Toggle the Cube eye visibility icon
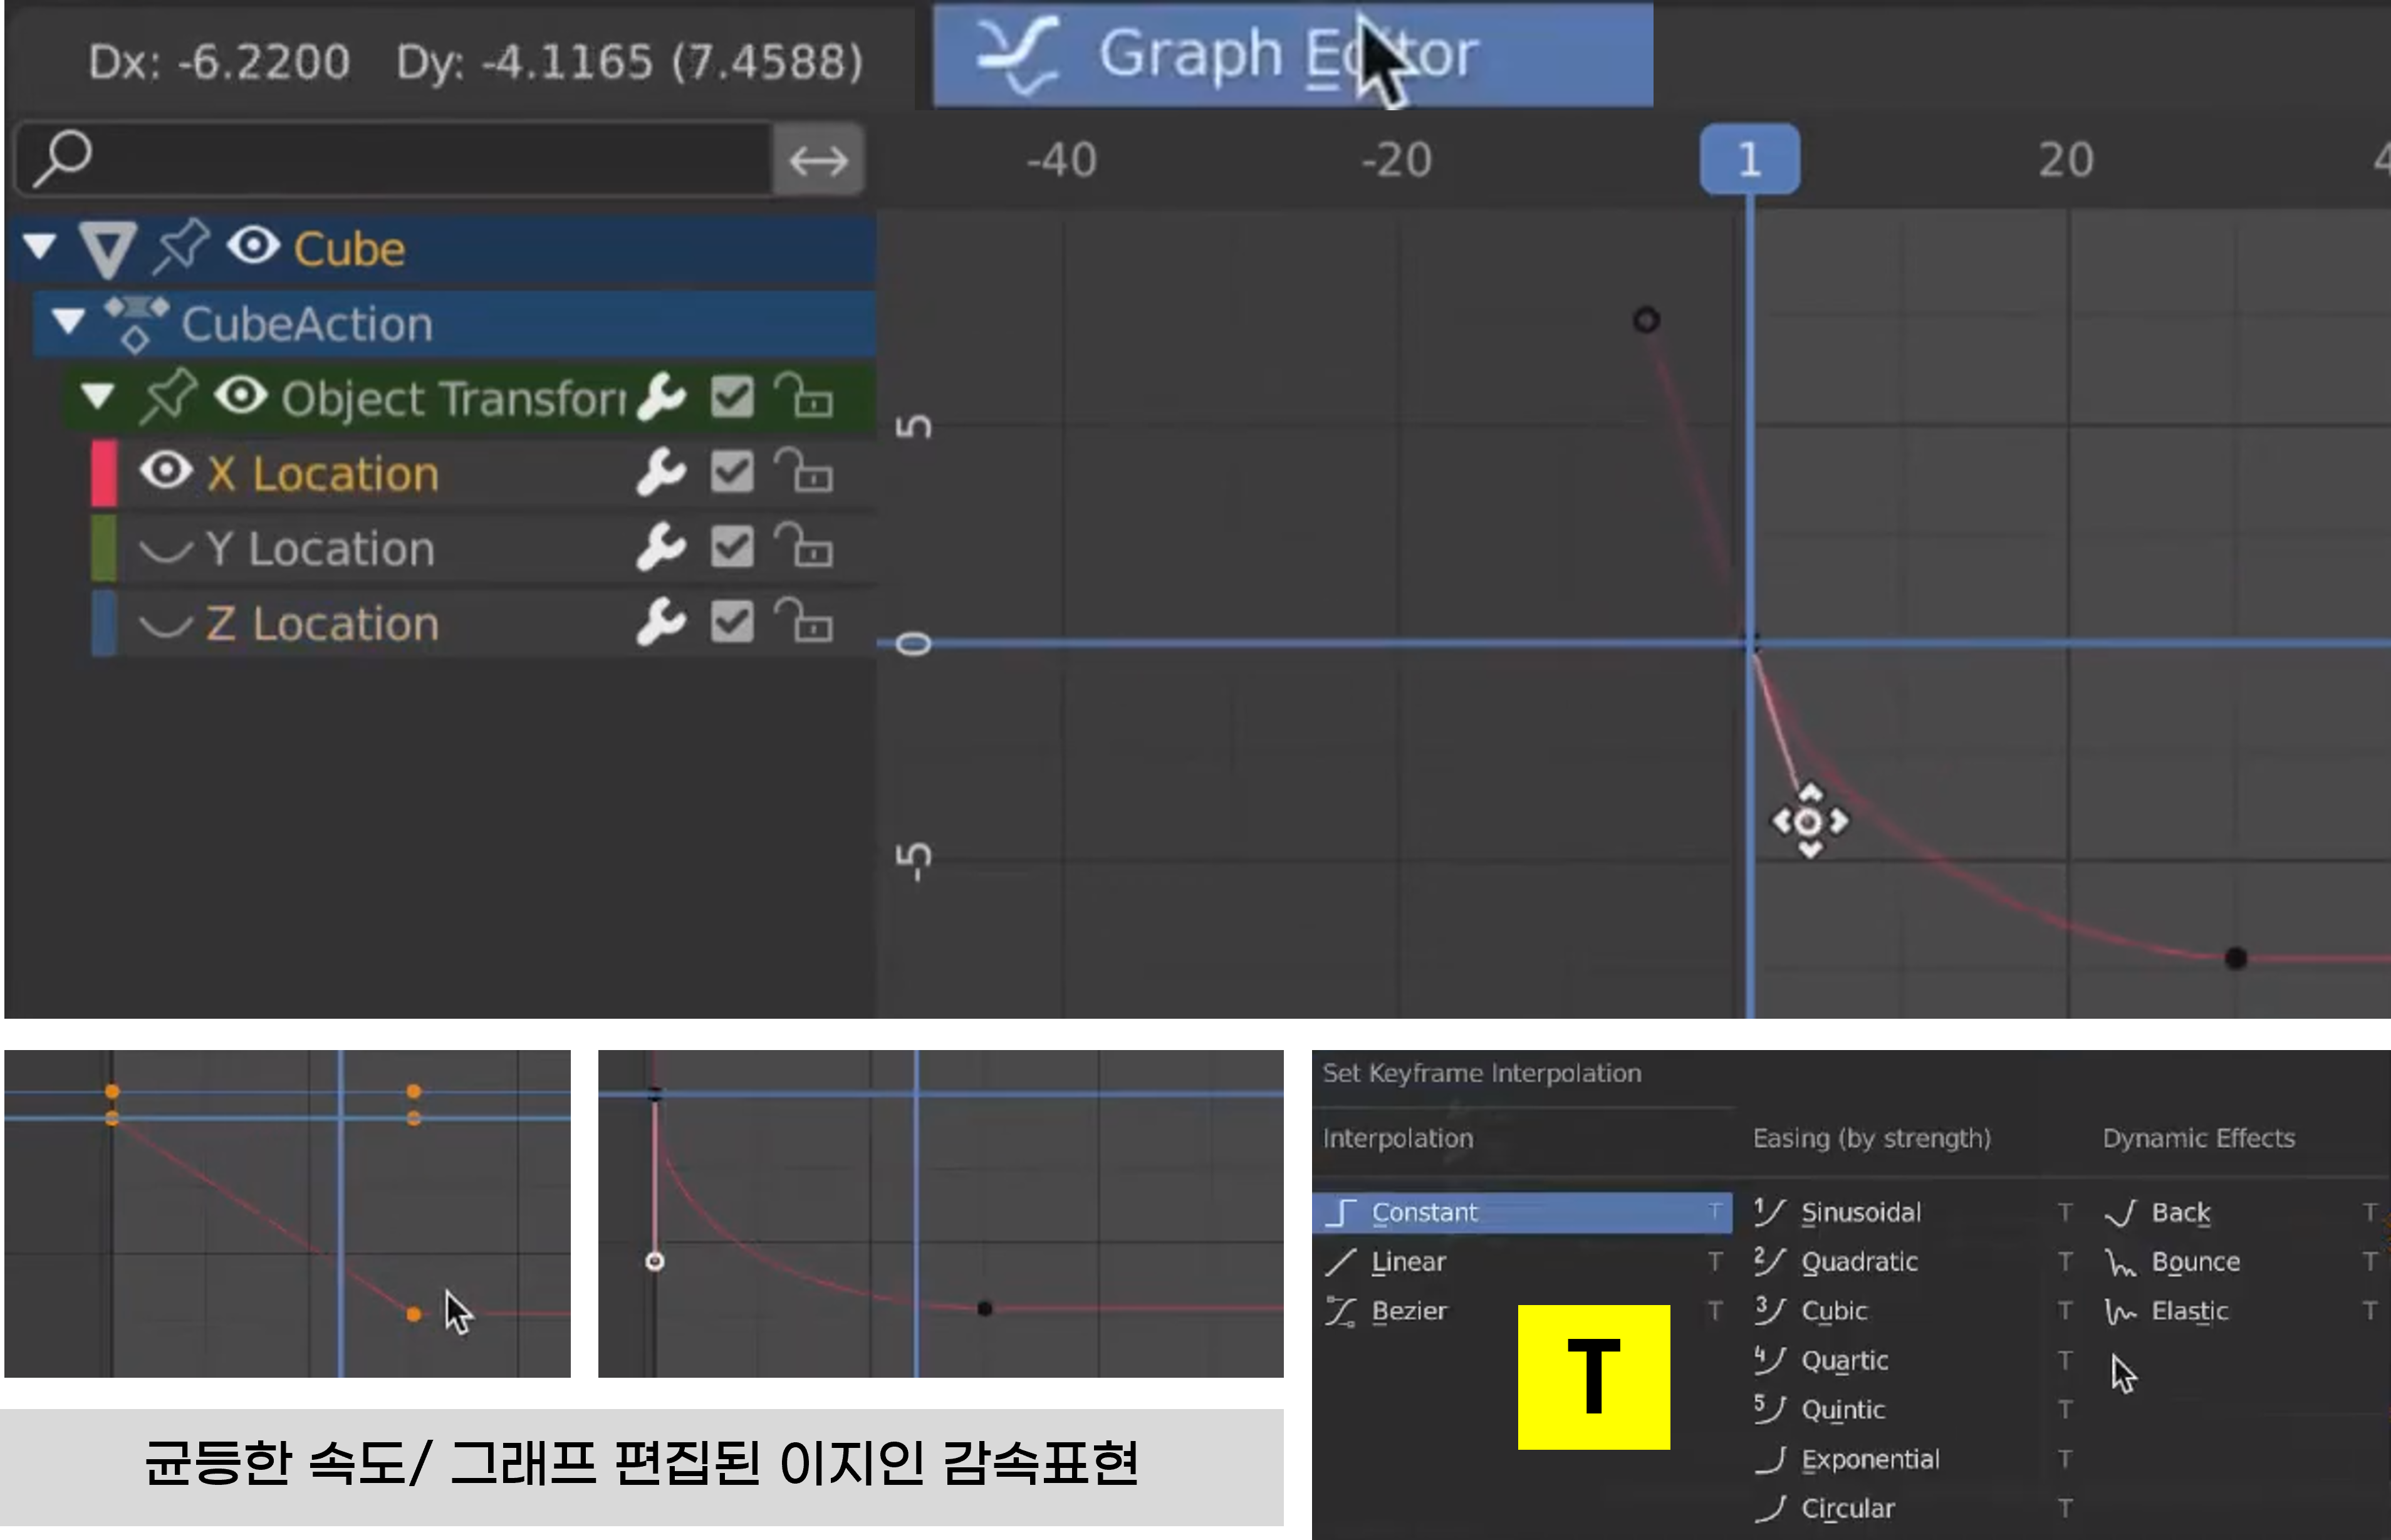Viewport: 2391px width, 1540px height. 253,246
